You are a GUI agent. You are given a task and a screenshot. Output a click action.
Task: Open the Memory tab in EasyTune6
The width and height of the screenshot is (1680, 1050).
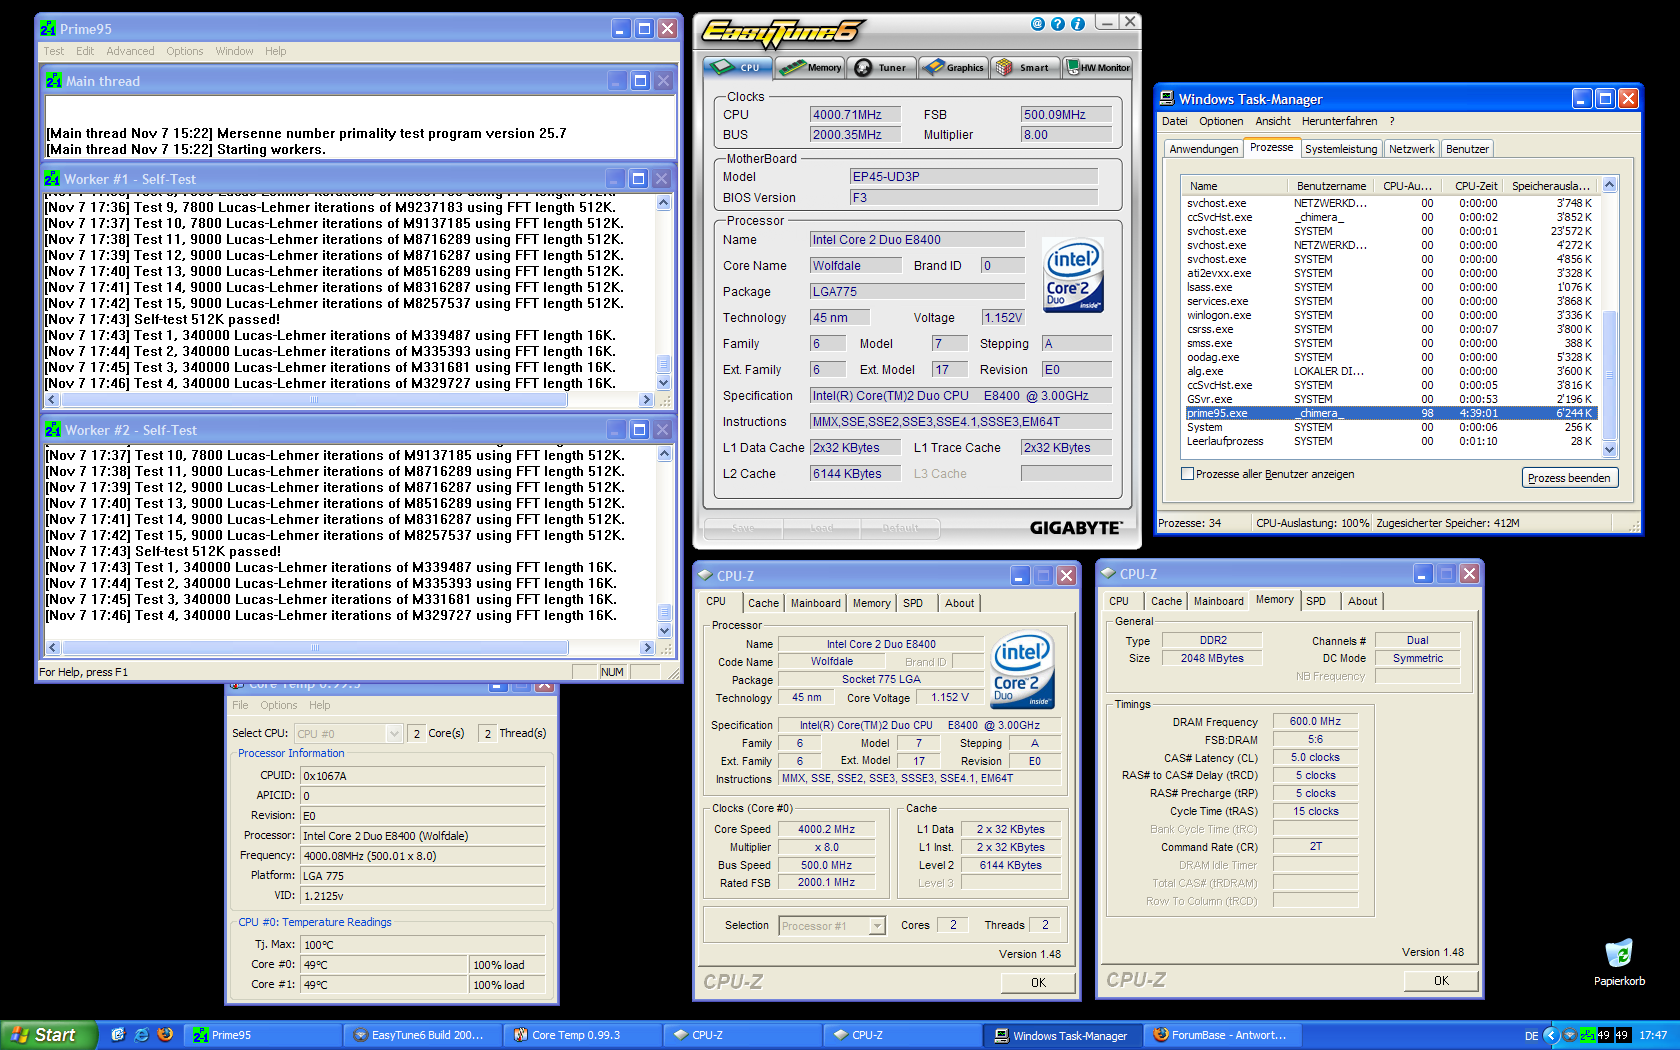click(x=811, y=68)
